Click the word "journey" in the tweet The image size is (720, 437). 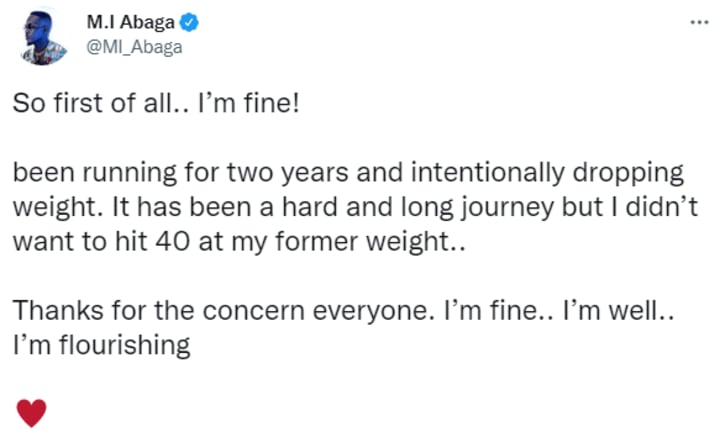tap(481, 206)
